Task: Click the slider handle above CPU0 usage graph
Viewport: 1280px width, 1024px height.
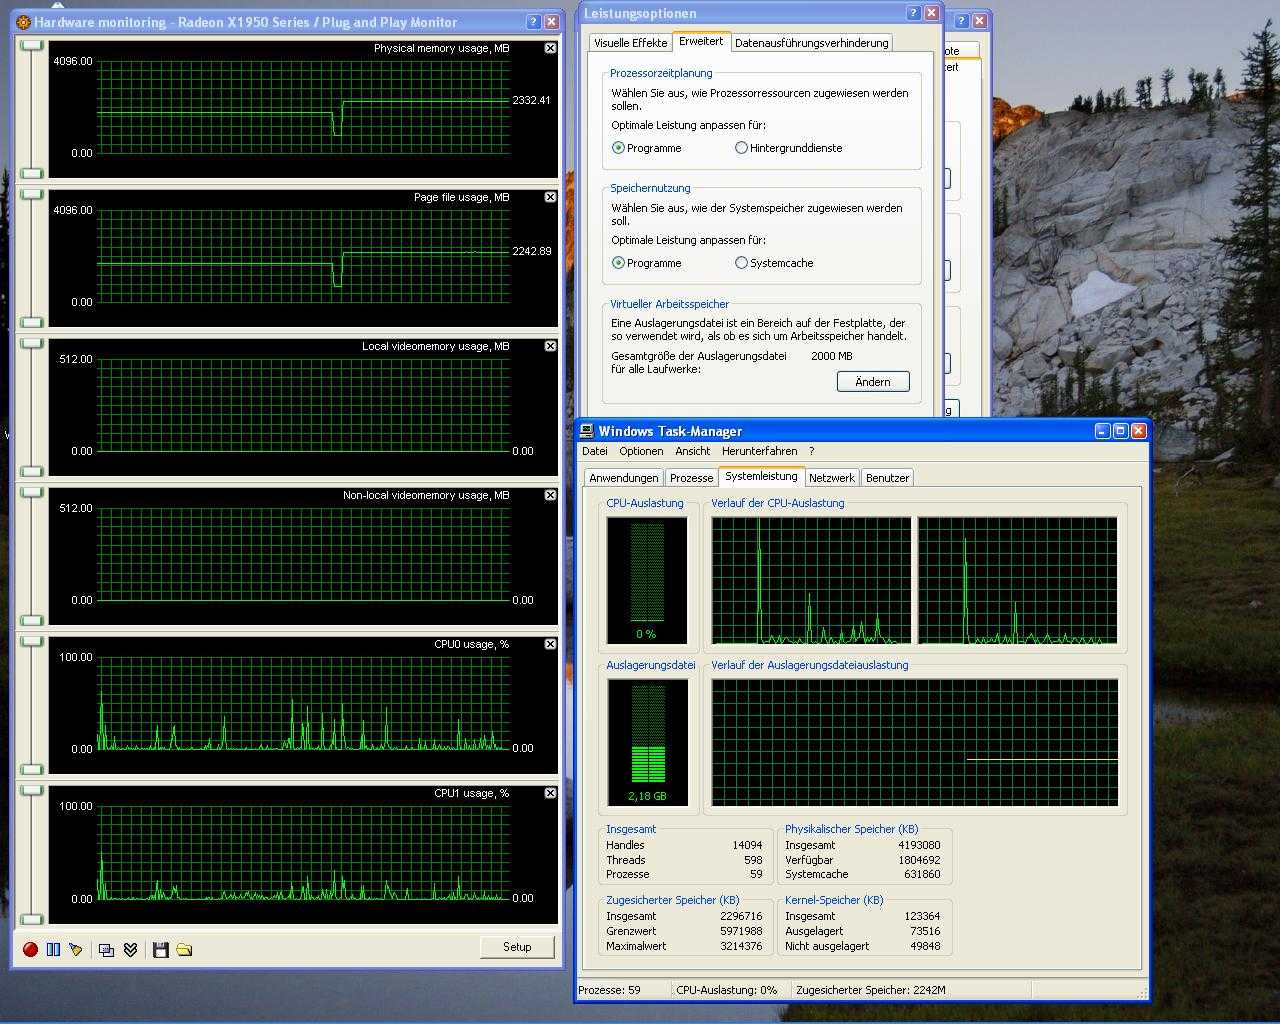Action: point(33,641)
